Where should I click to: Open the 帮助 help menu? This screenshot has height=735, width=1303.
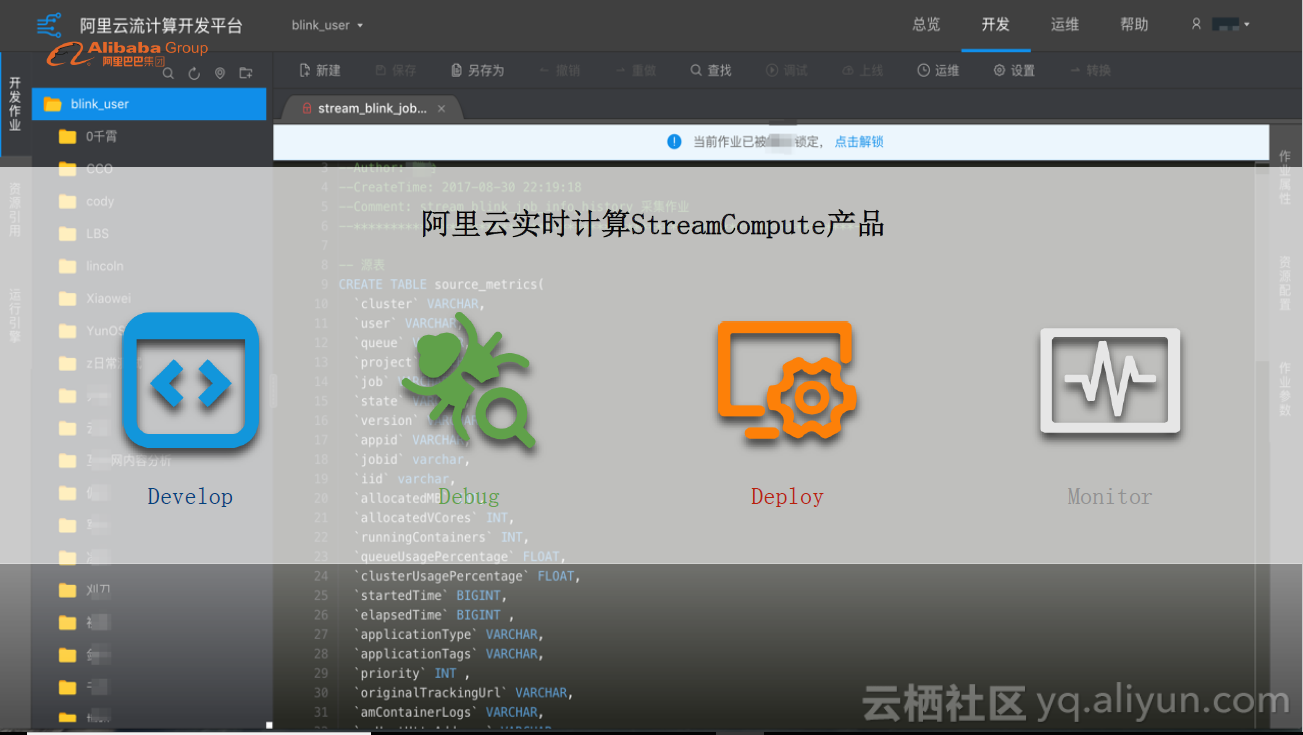[x=1134, y=25]
